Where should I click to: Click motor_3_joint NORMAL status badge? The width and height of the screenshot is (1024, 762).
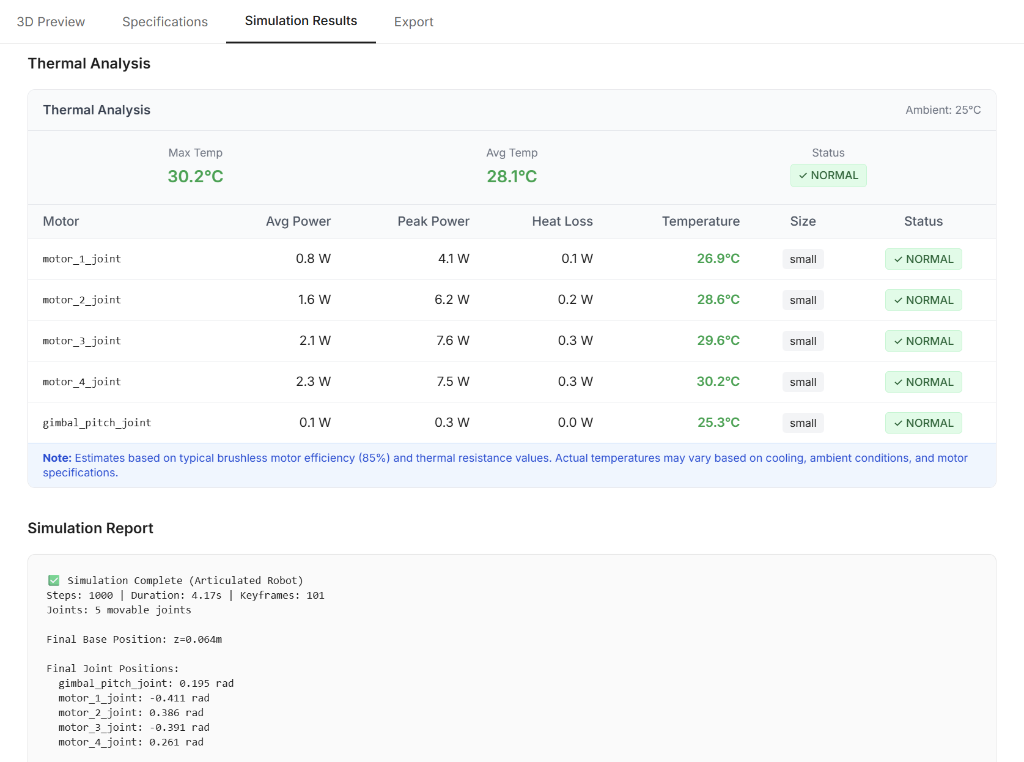923,341
